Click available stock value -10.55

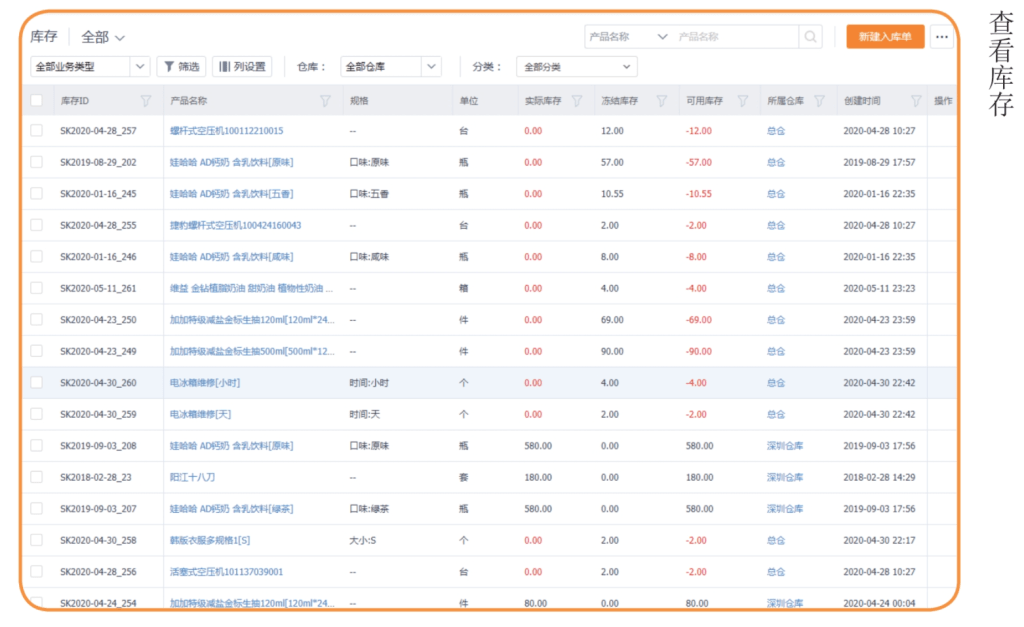coord(698,194)
